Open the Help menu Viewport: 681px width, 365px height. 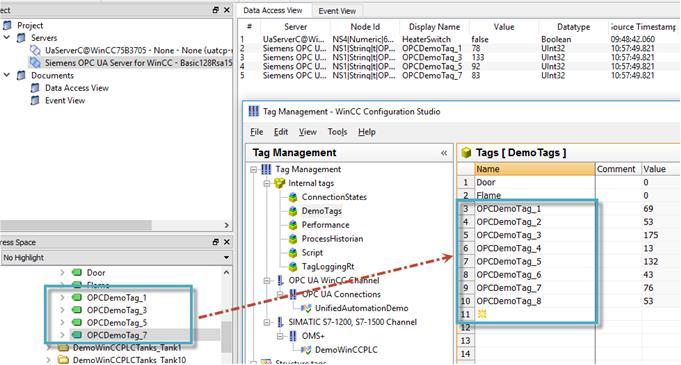[x=367, y=132]
